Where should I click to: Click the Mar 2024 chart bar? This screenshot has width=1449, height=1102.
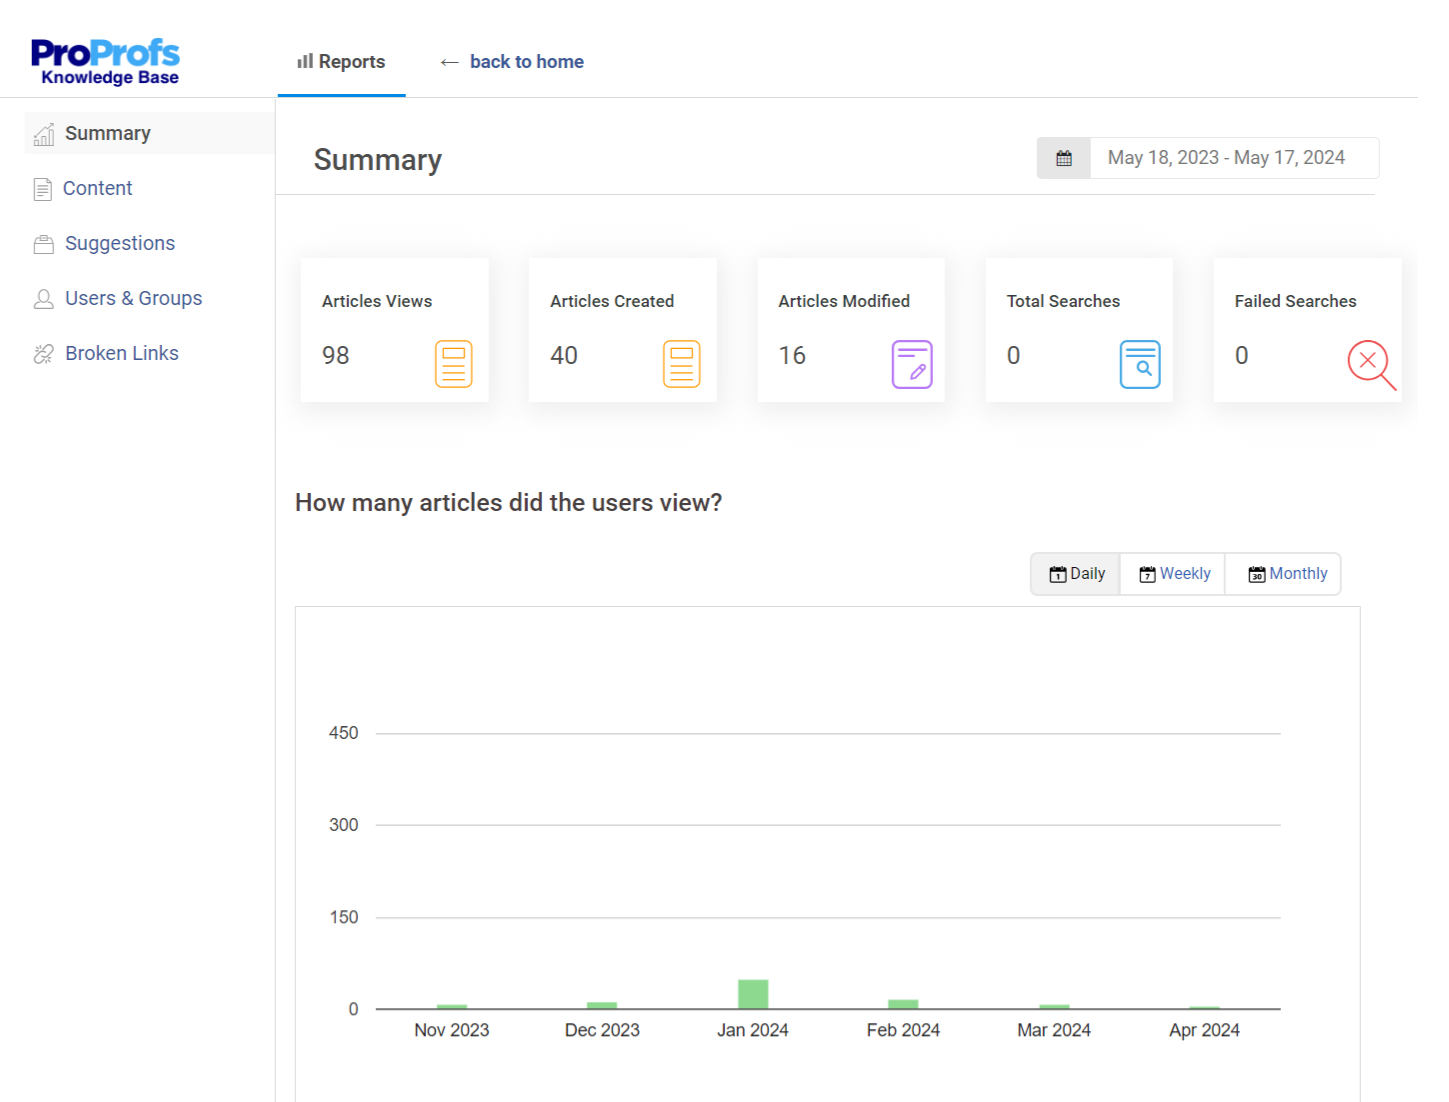(1054, 1006)
